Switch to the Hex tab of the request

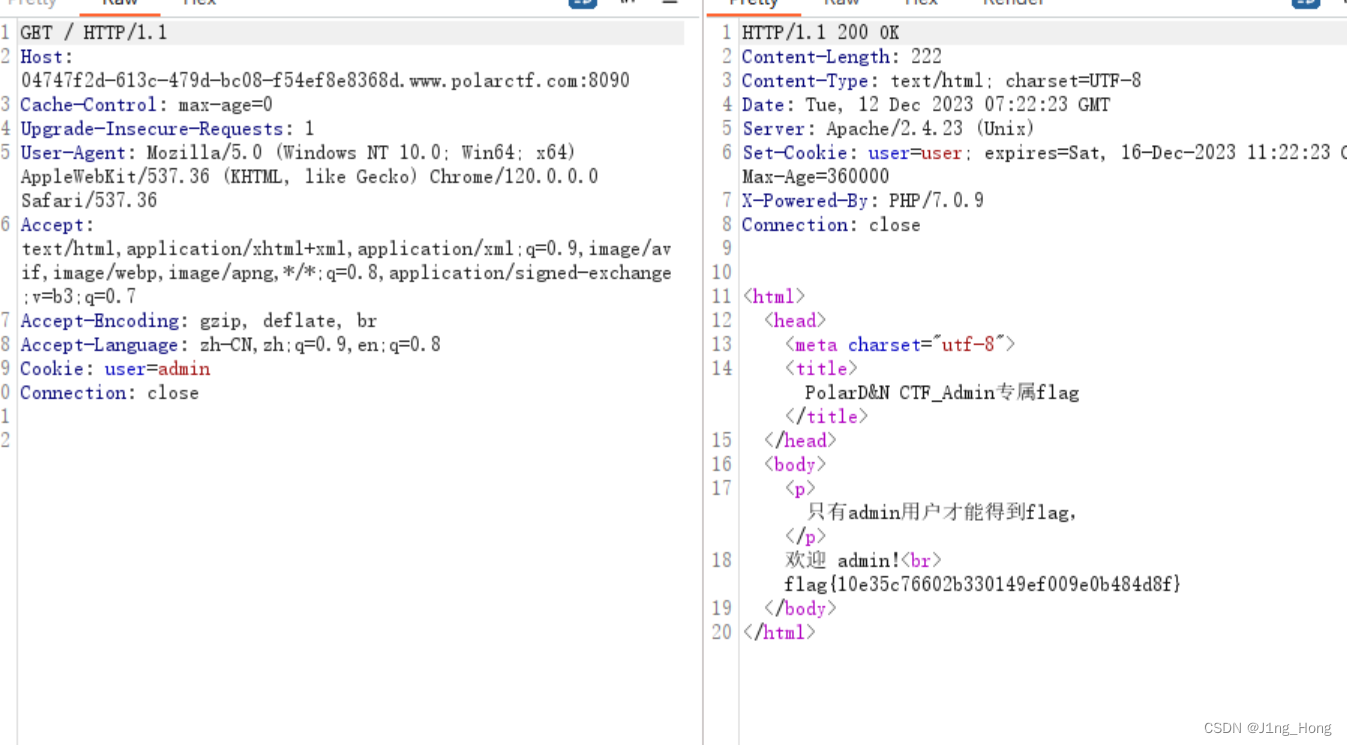[x=198, y=3]
